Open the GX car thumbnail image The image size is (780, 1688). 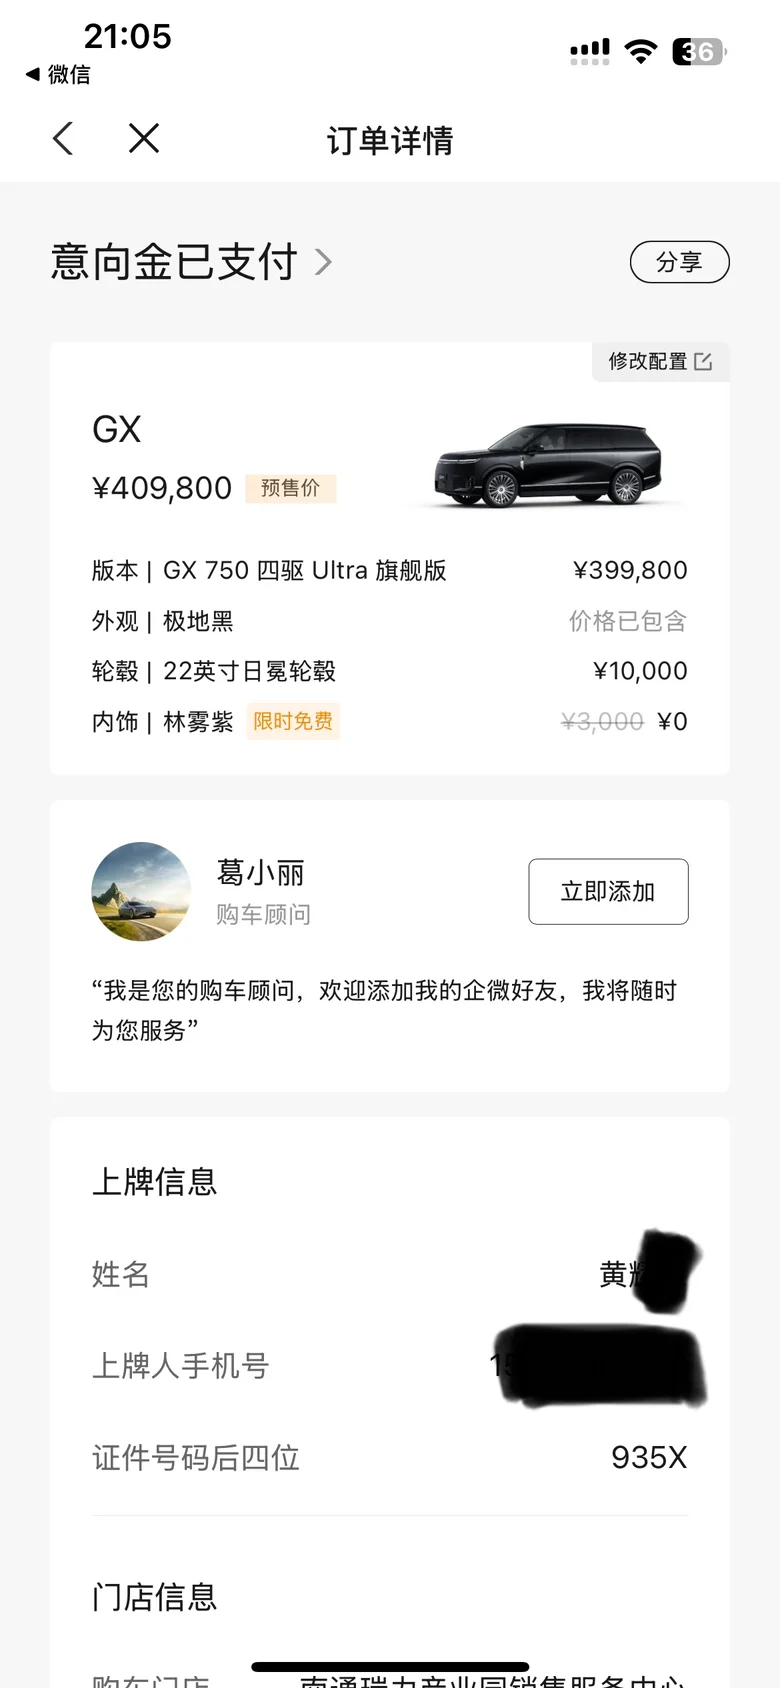(548, 465)
